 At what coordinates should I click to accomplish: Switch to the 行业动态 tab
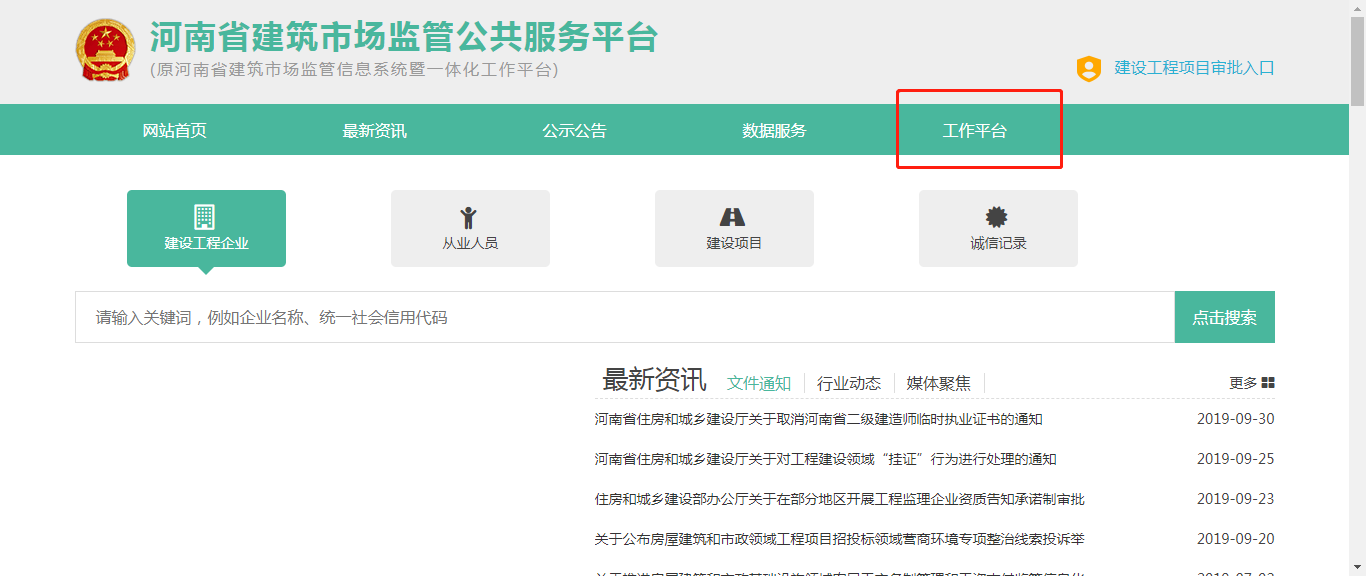(x=849, y=383)
